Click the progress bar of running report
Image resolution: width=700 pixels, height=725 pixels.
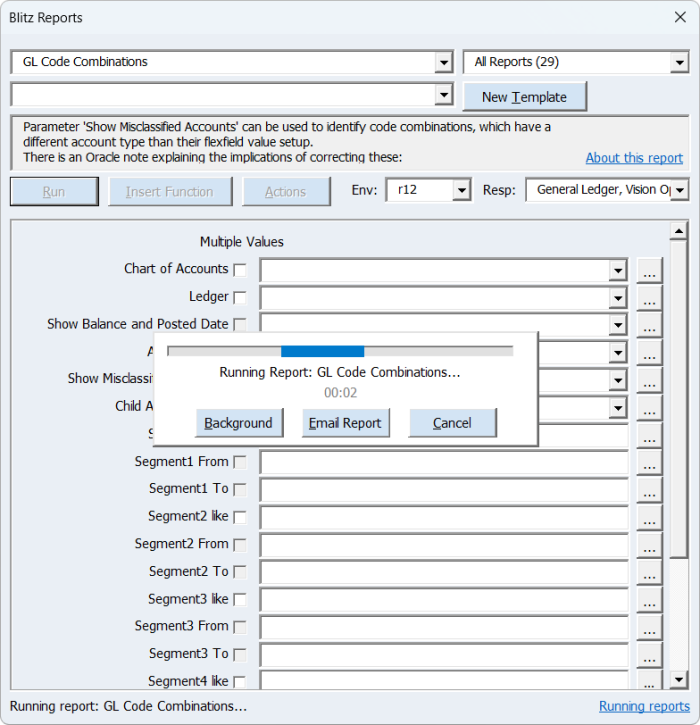coord(340,351)
